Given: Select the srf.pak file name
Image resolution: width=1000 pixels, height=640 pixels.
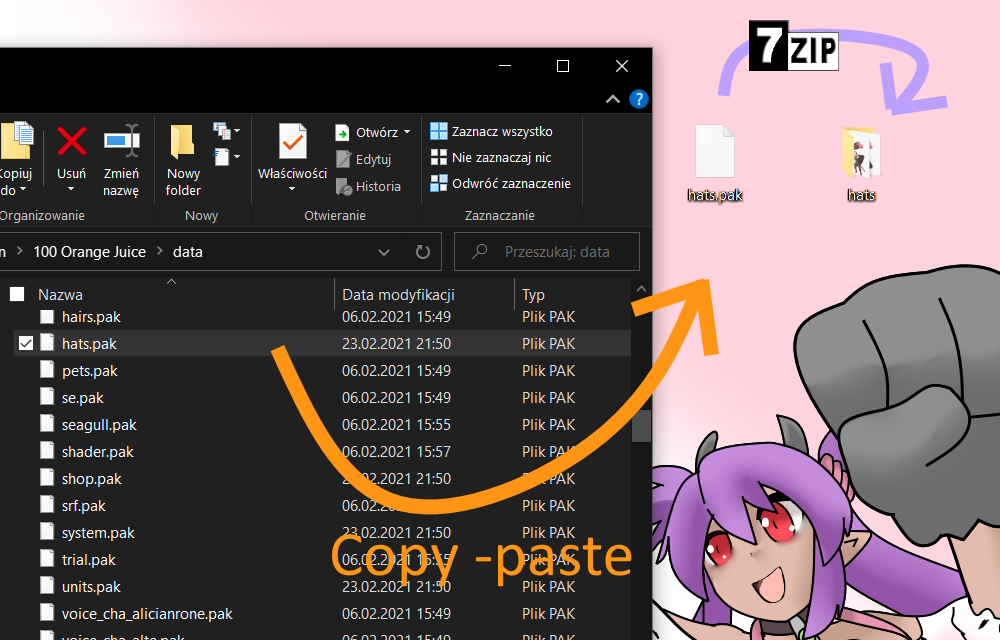Looking at the screenshot, I should (x=84, y=505).
